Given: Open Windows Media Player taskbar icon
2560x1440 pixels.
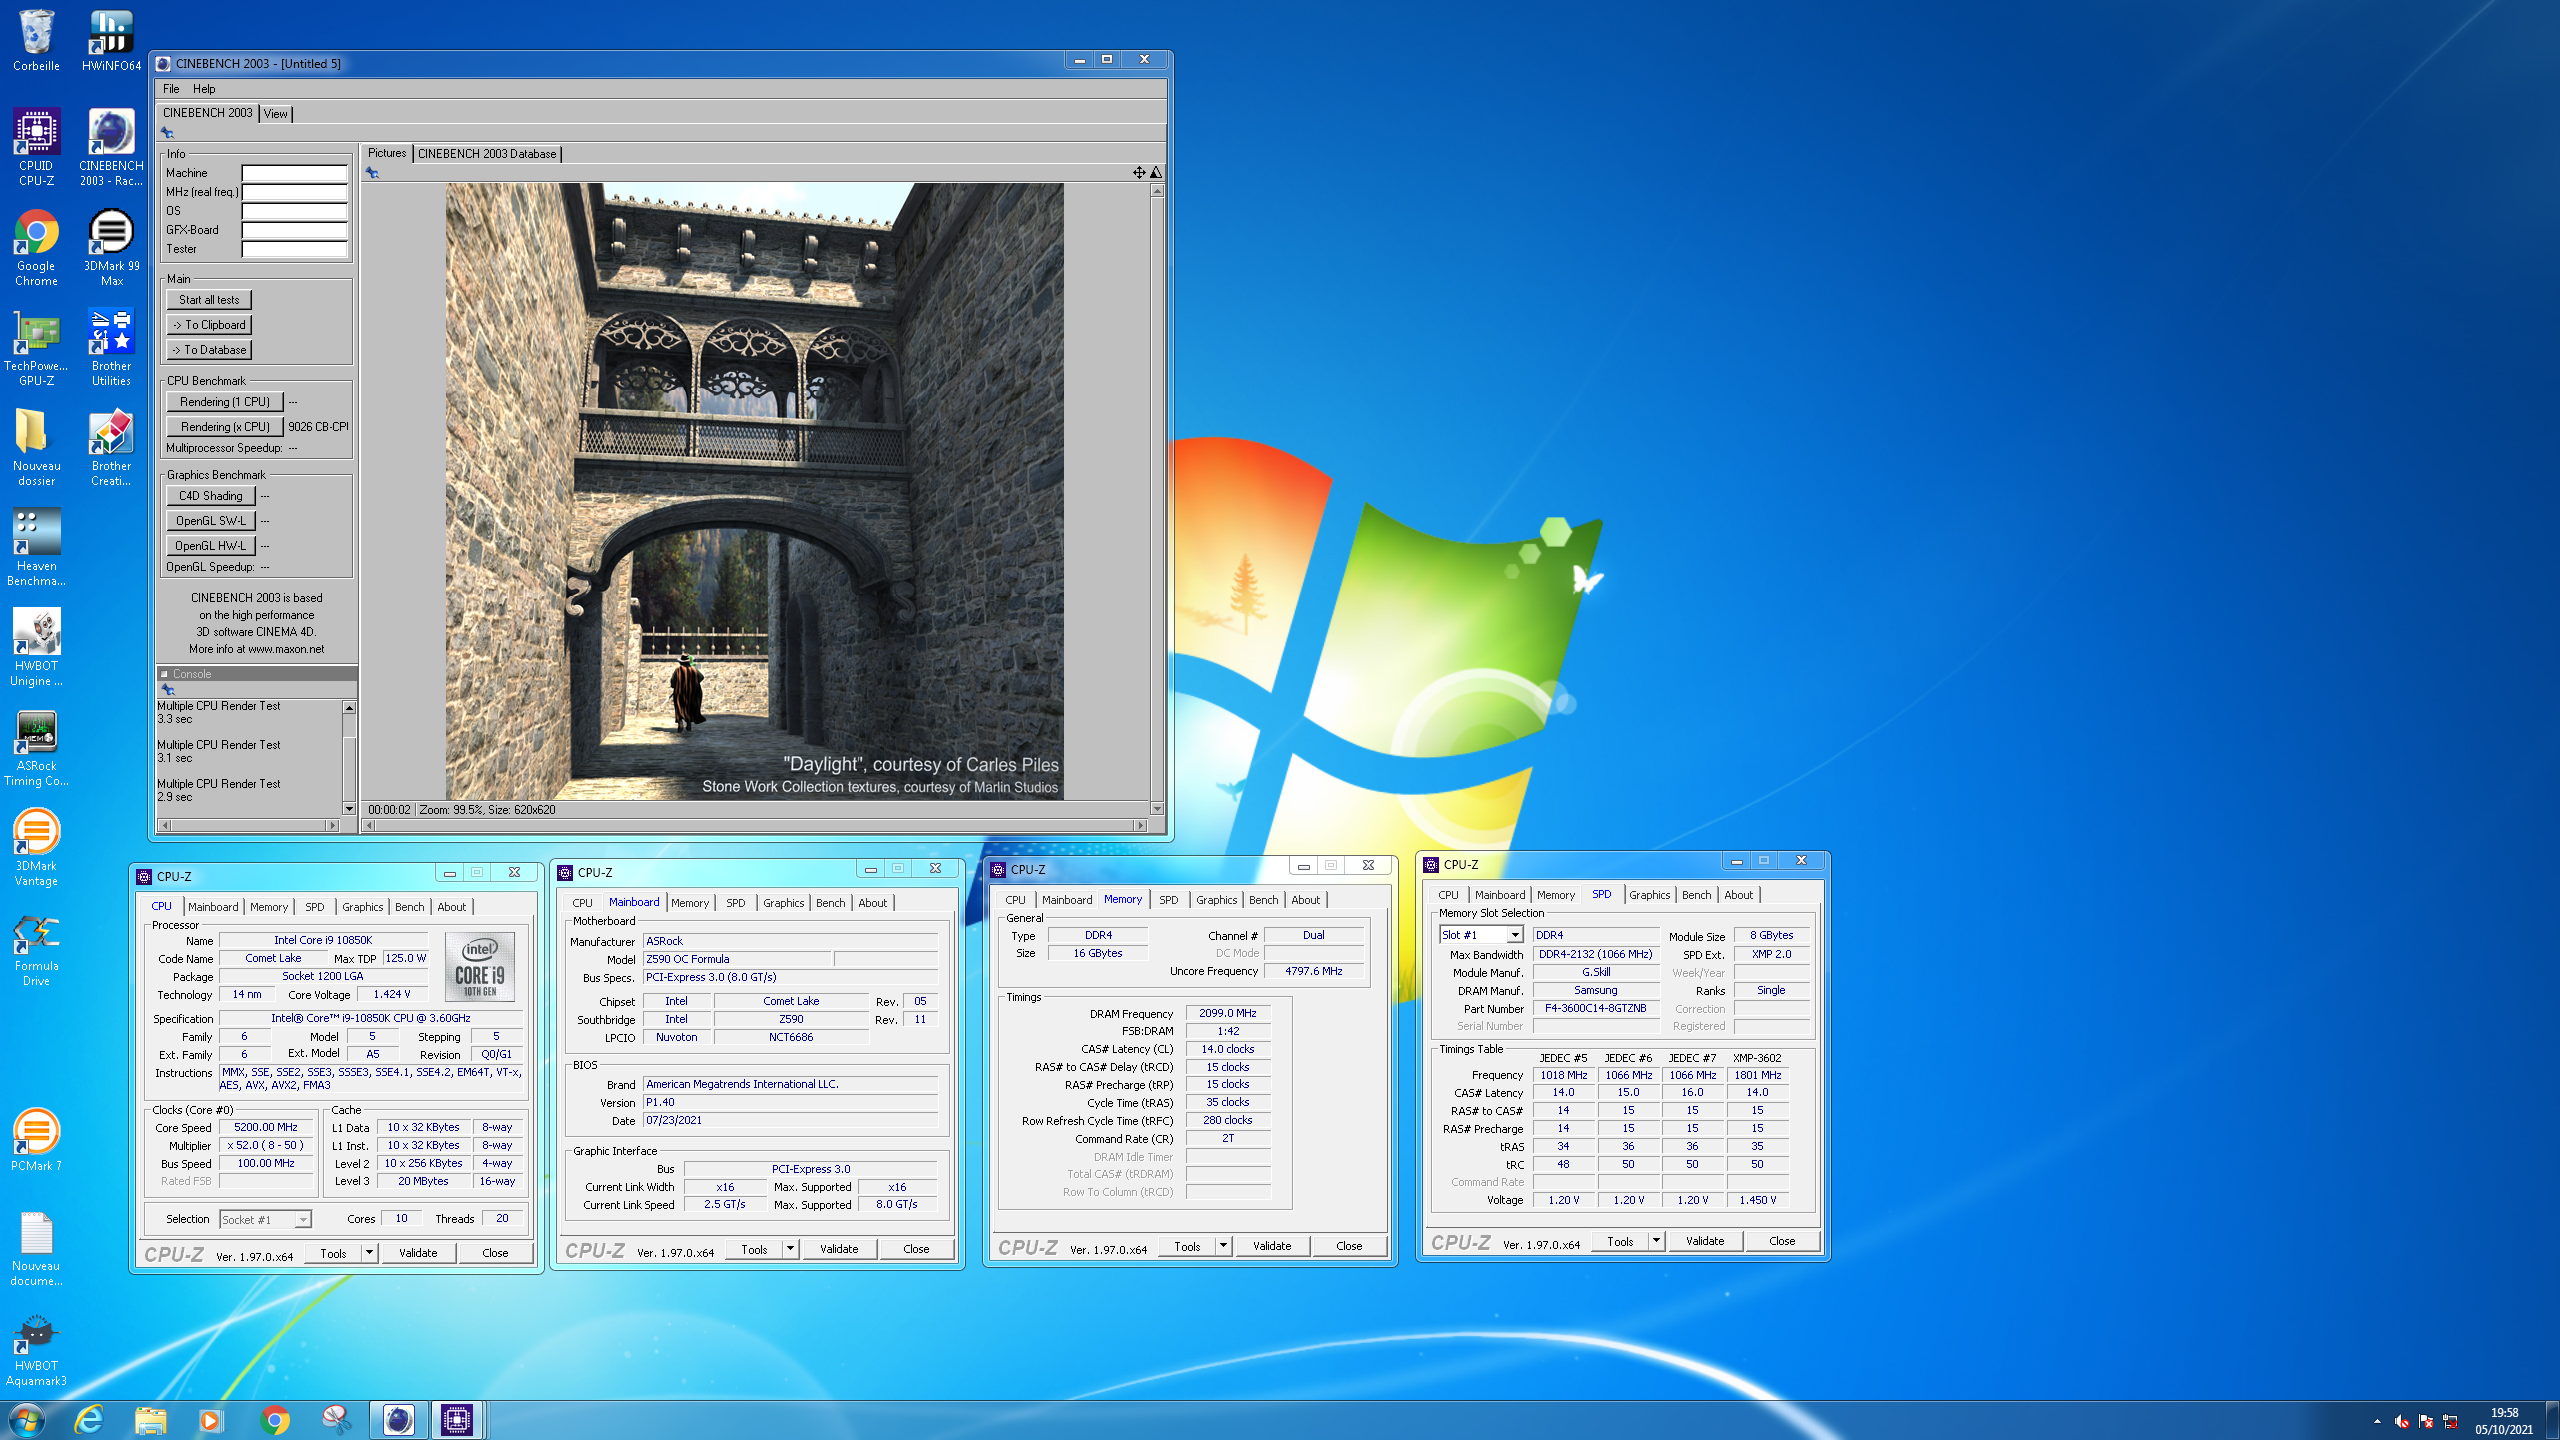Looking at the screenshot, I should coord(211,1419).
